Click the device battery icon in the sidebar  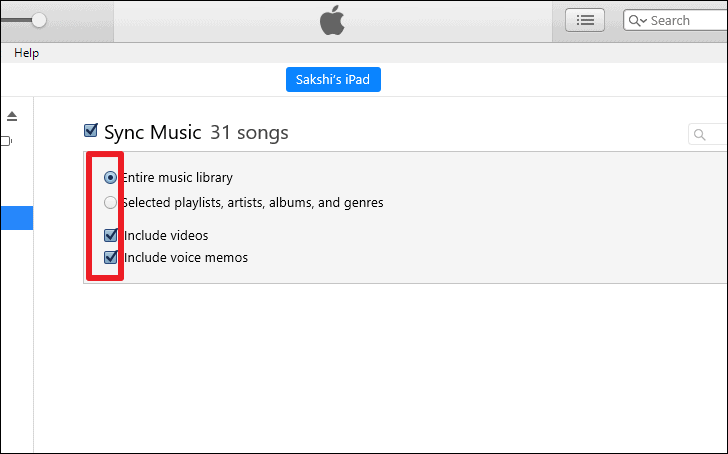(x=6, y=141)
